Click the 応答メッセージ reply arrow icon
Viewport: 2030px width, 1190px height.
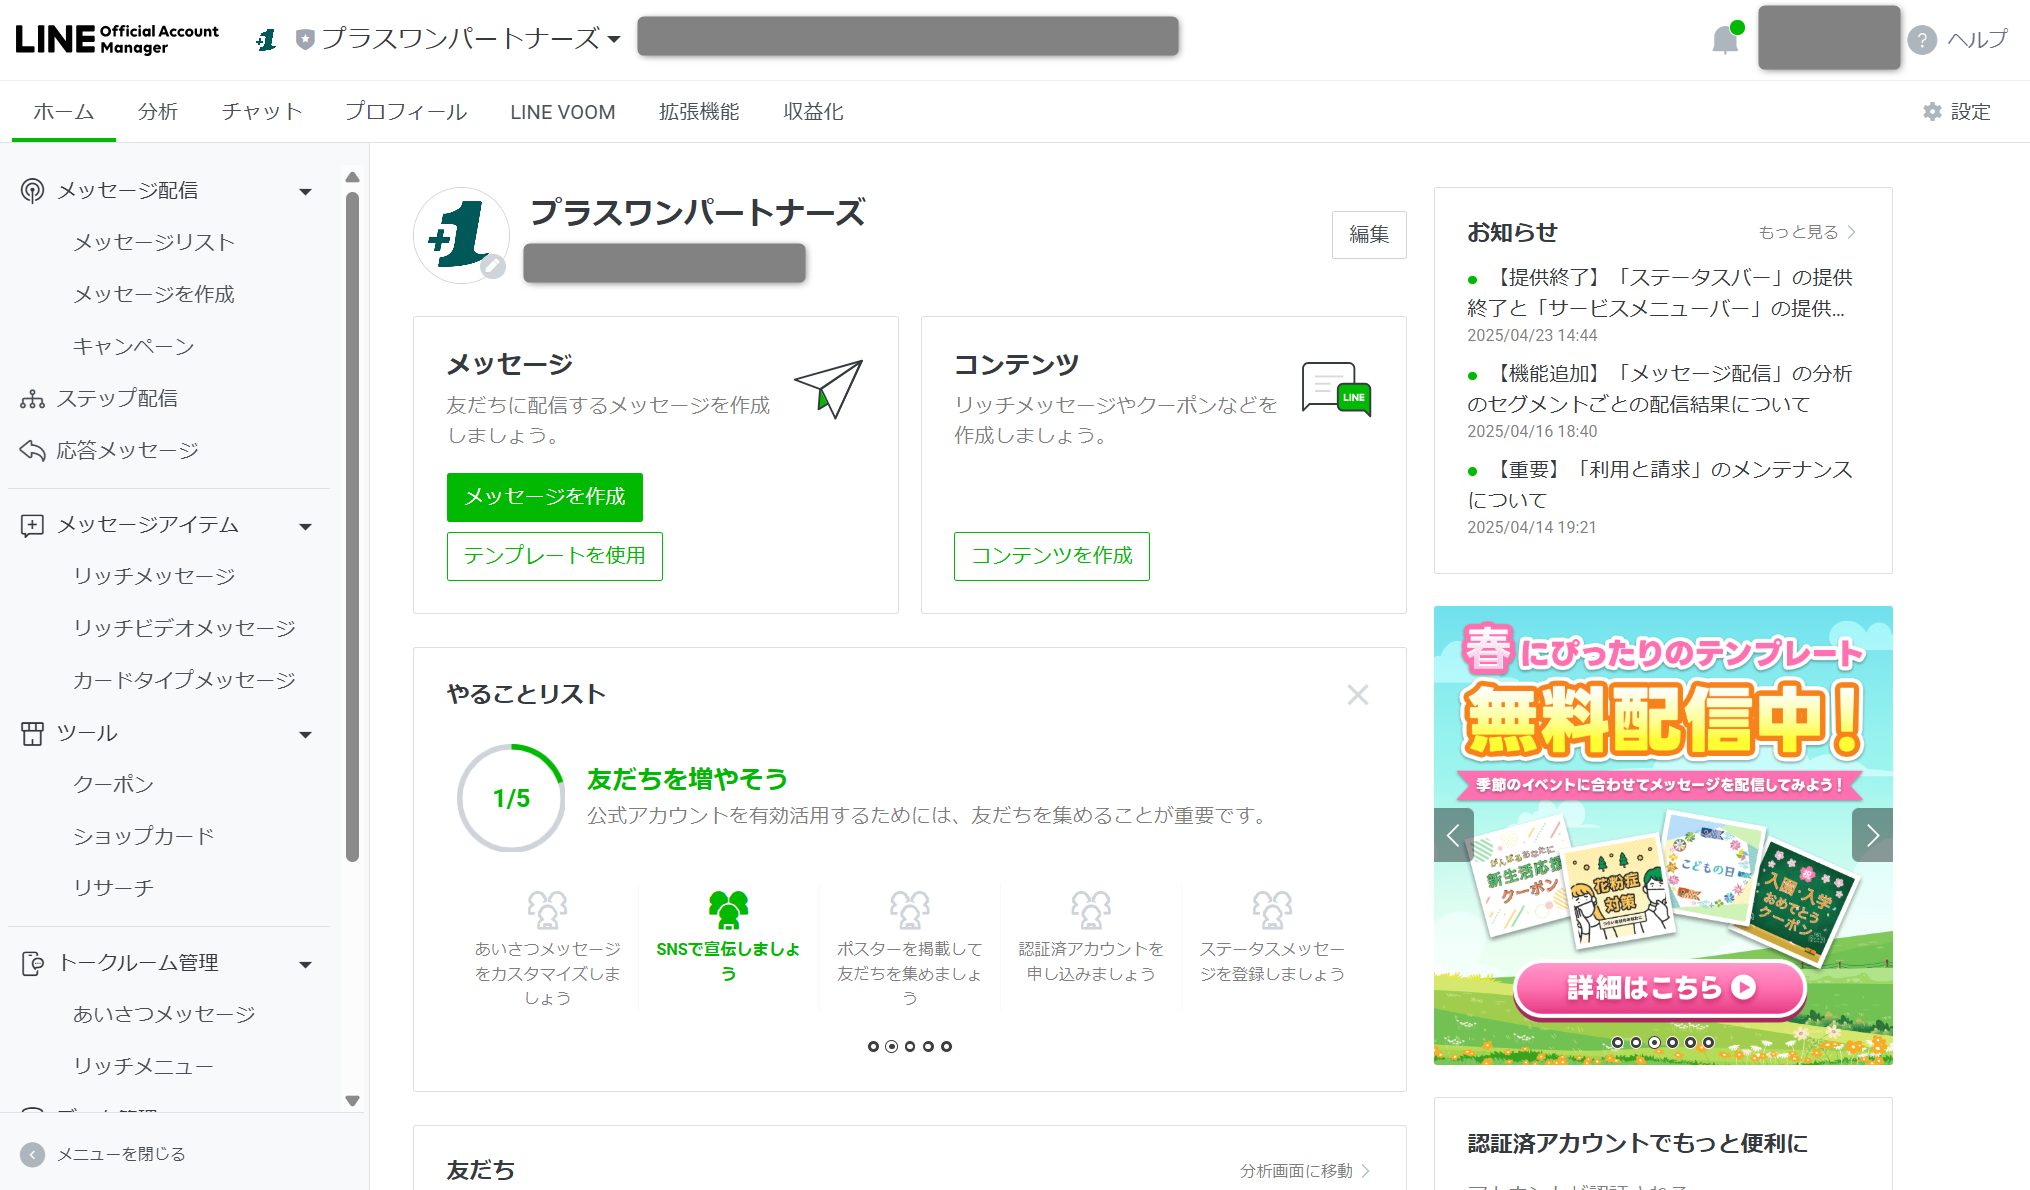(32, 451)
